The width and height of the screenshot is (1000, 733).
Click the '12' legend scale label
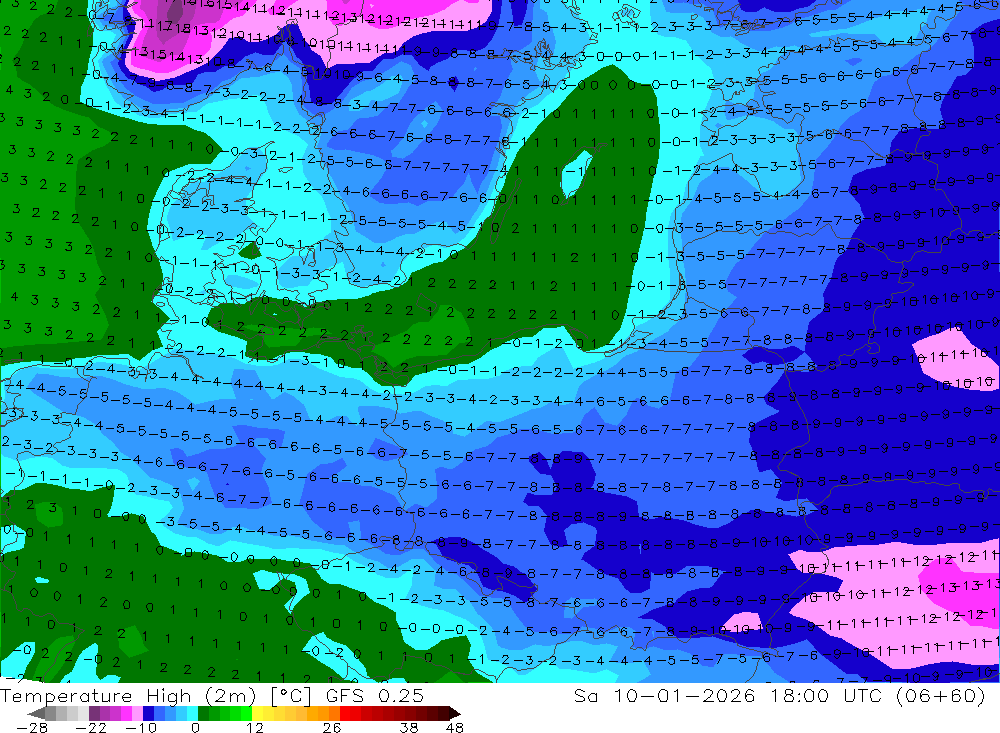tap(254, 727)
